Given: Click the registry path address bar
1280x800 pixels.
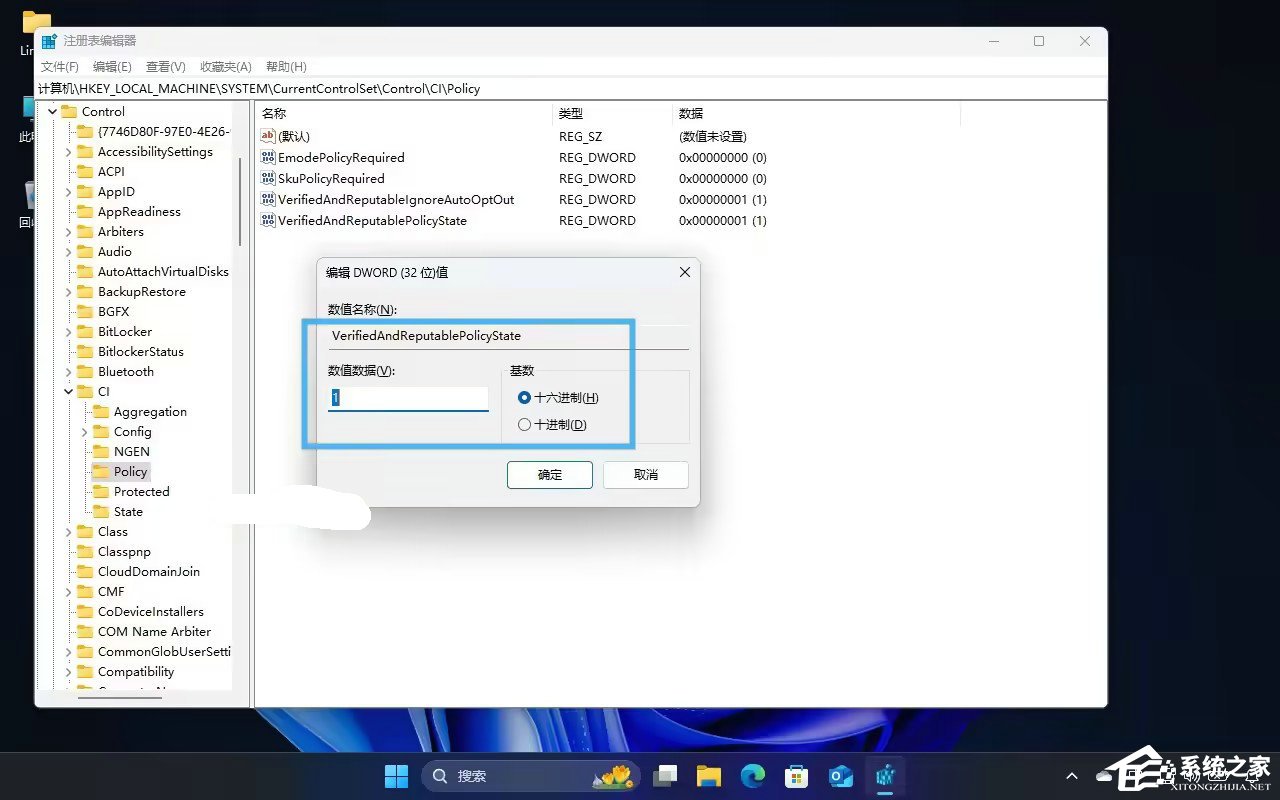Looking at the screenshot, I should coord(571,88).
